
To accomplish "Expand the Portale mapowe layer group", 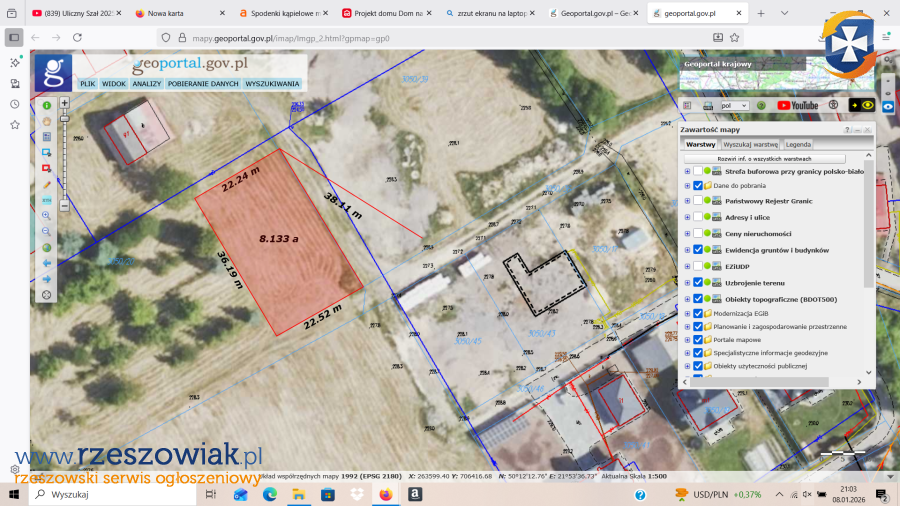I will [x=687, y=339].
